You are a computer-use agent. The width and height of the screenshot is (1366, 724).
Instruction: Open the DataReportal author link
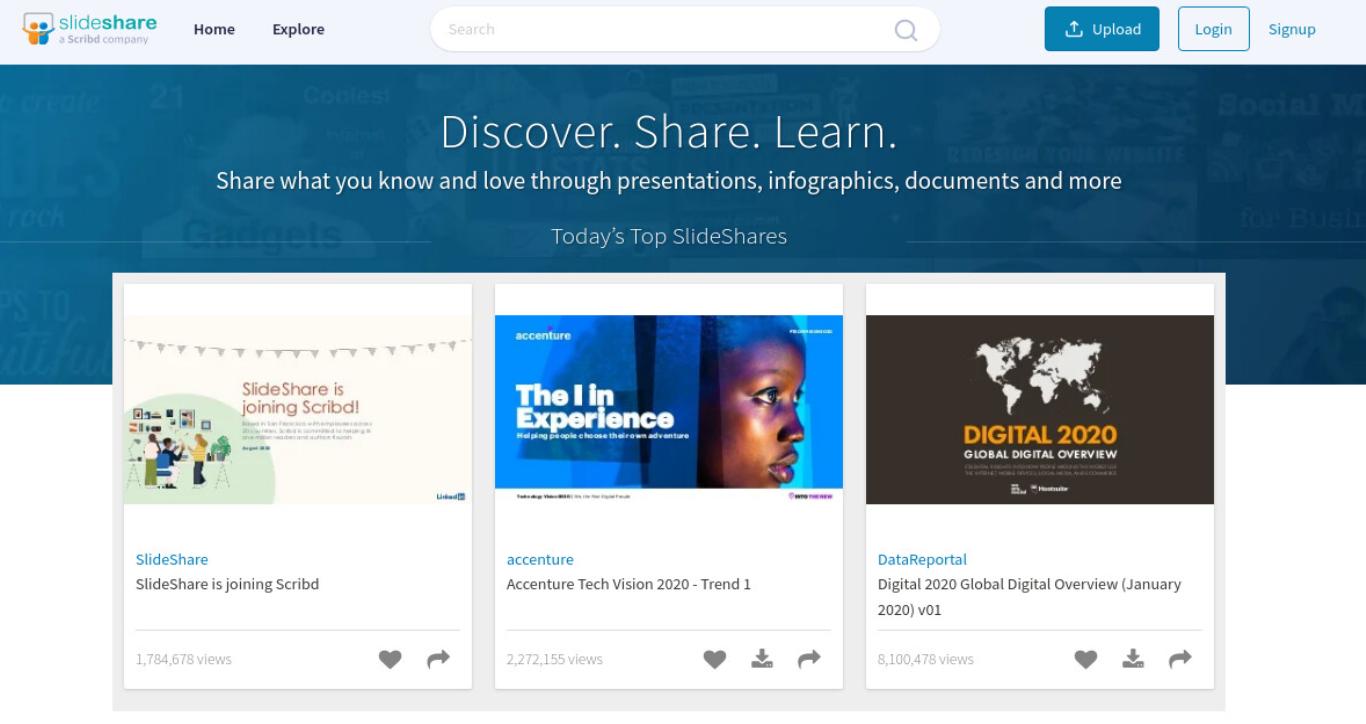tap(922, 559)
